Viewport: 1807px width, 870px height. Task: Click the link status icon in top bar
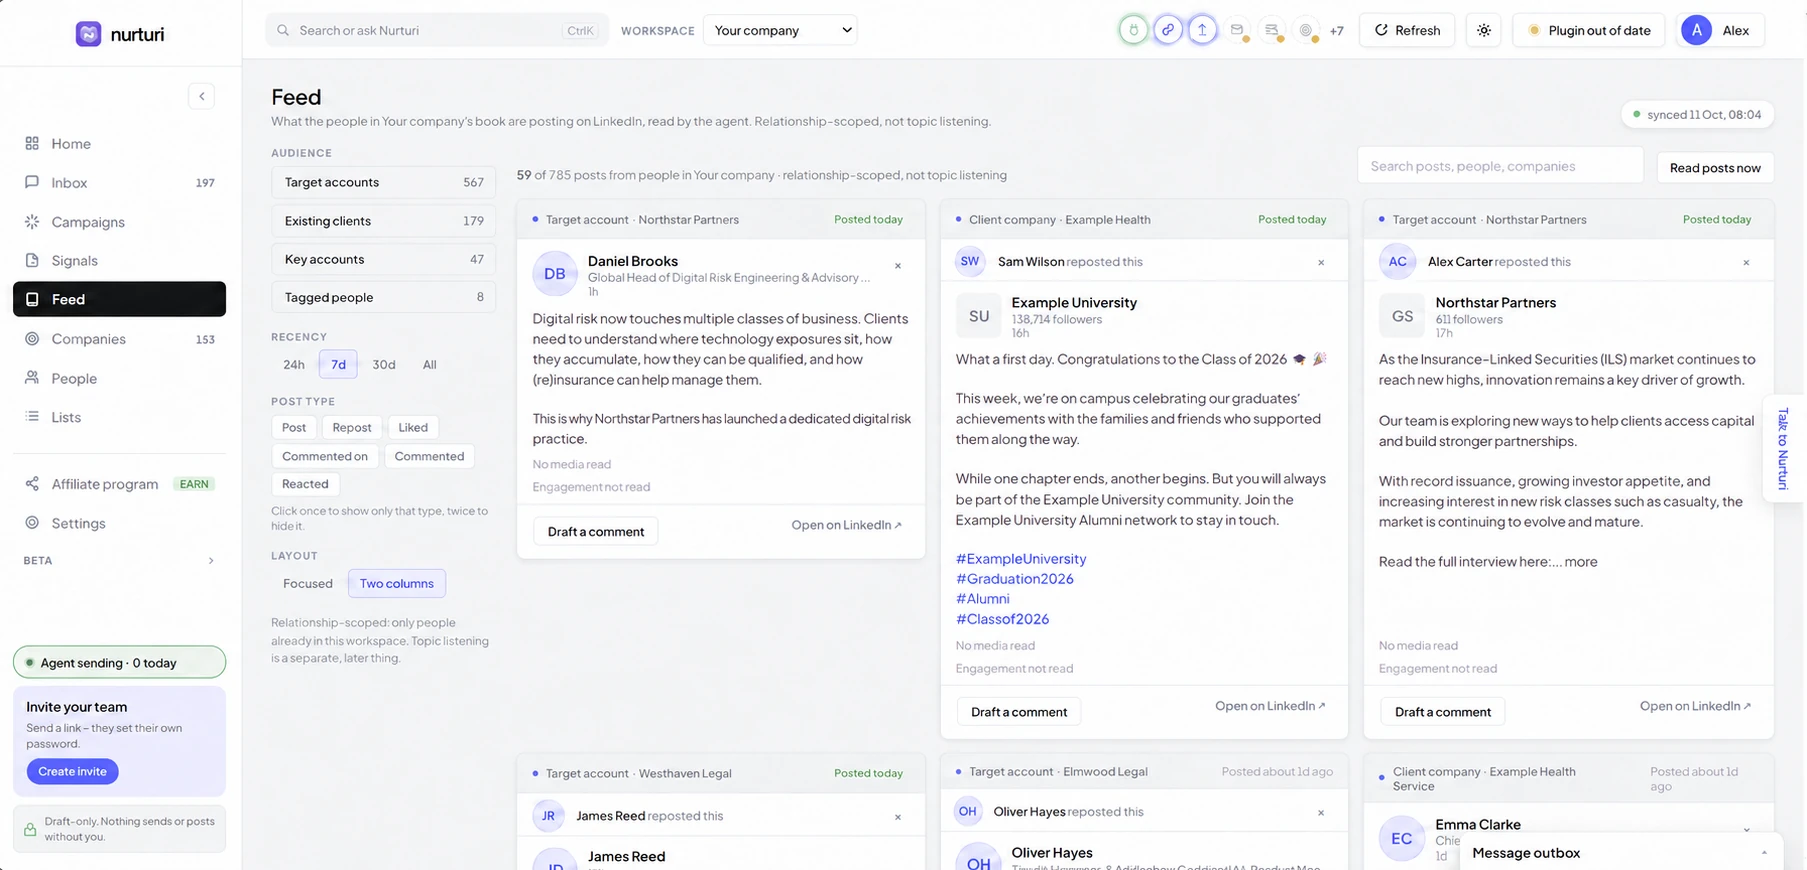(x=1168, y=30)
